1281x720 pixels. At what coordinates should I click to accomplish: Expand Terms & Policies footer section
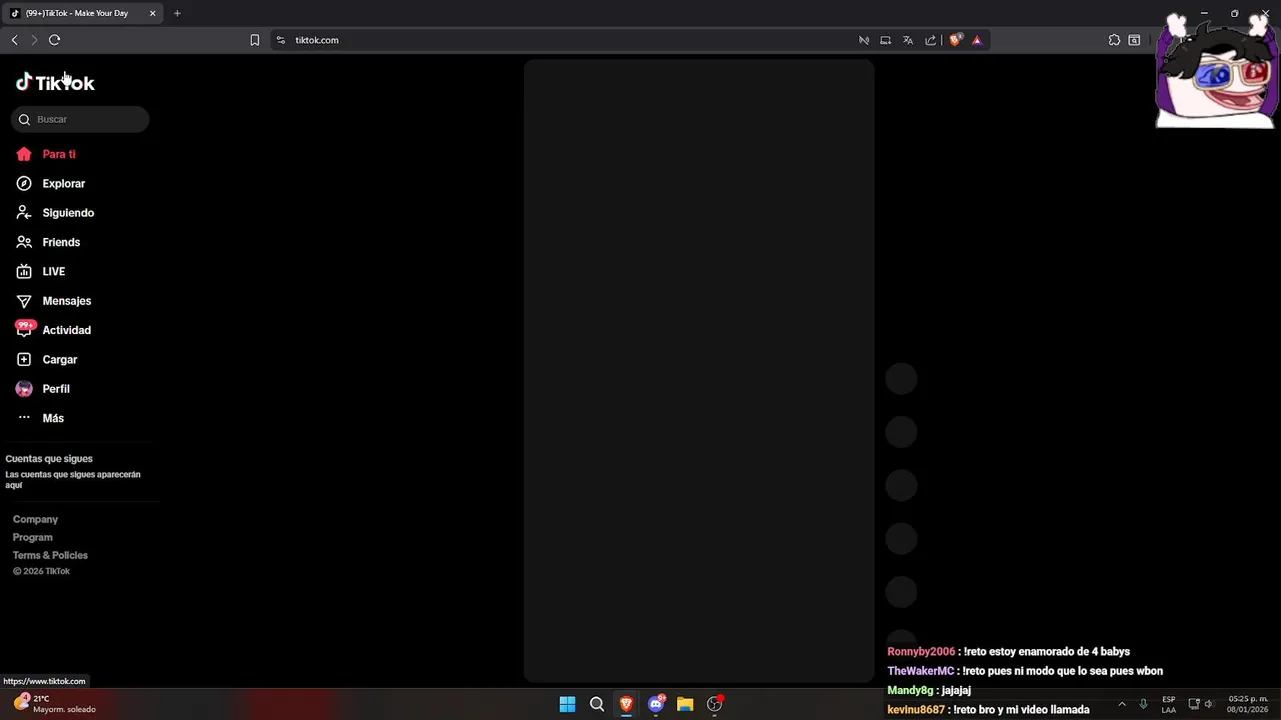(x=50, y=555)
